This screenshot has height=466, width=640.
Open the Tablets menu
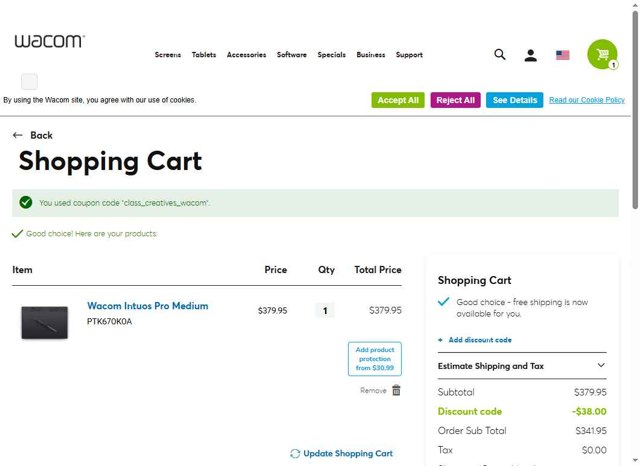[204, 55]
